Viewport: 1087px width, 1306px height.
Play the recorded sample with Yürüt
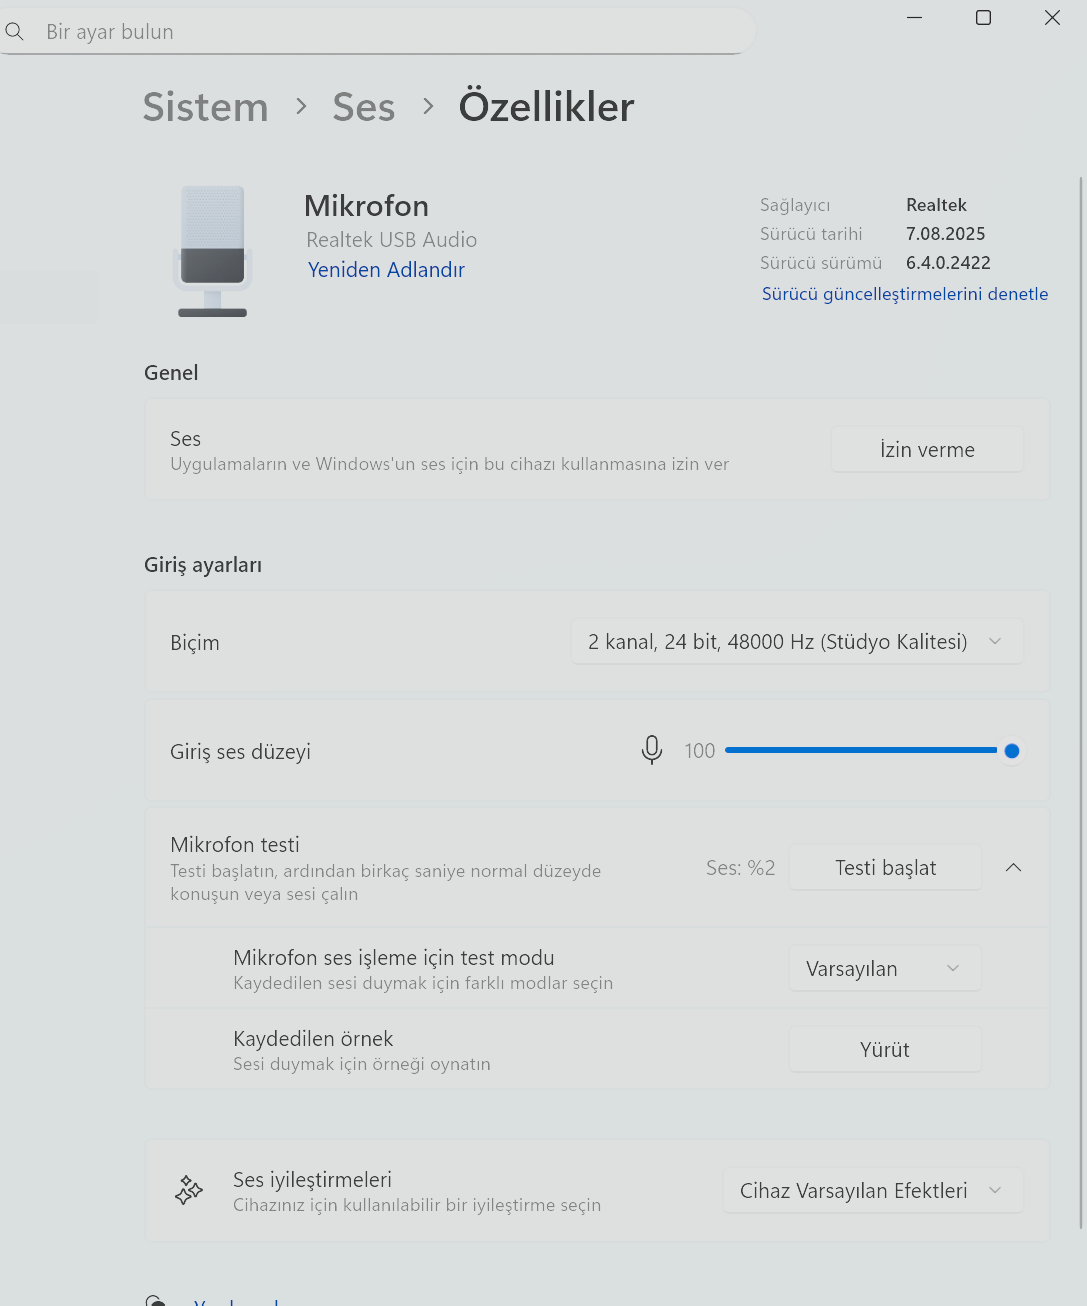click(x=885, y=1050)
